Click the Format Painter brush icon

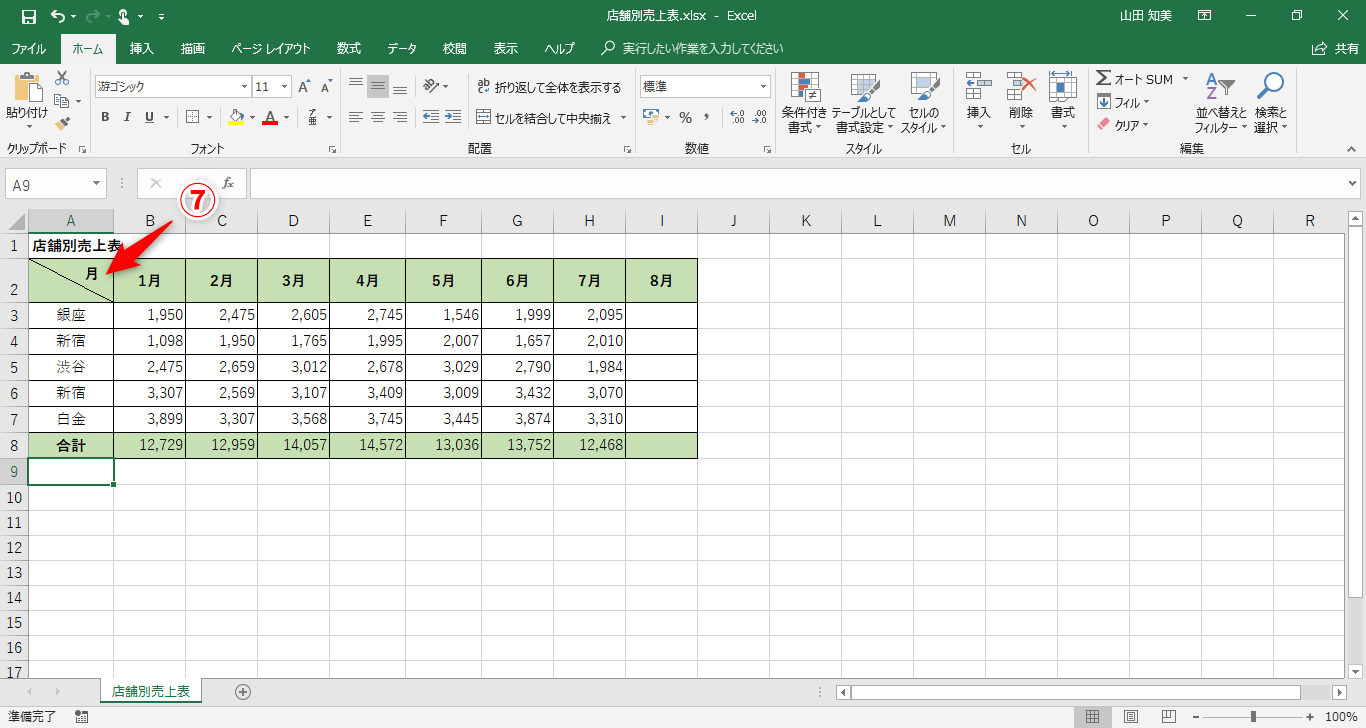pyautogui.click(x=62, y=124)
